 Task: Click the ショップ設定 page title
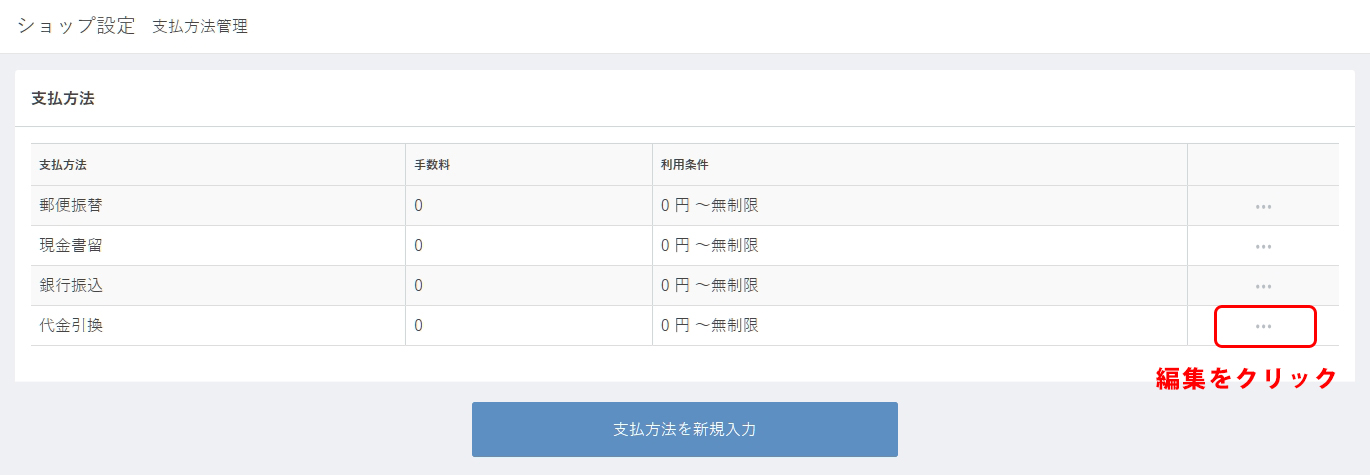(76, 26)
